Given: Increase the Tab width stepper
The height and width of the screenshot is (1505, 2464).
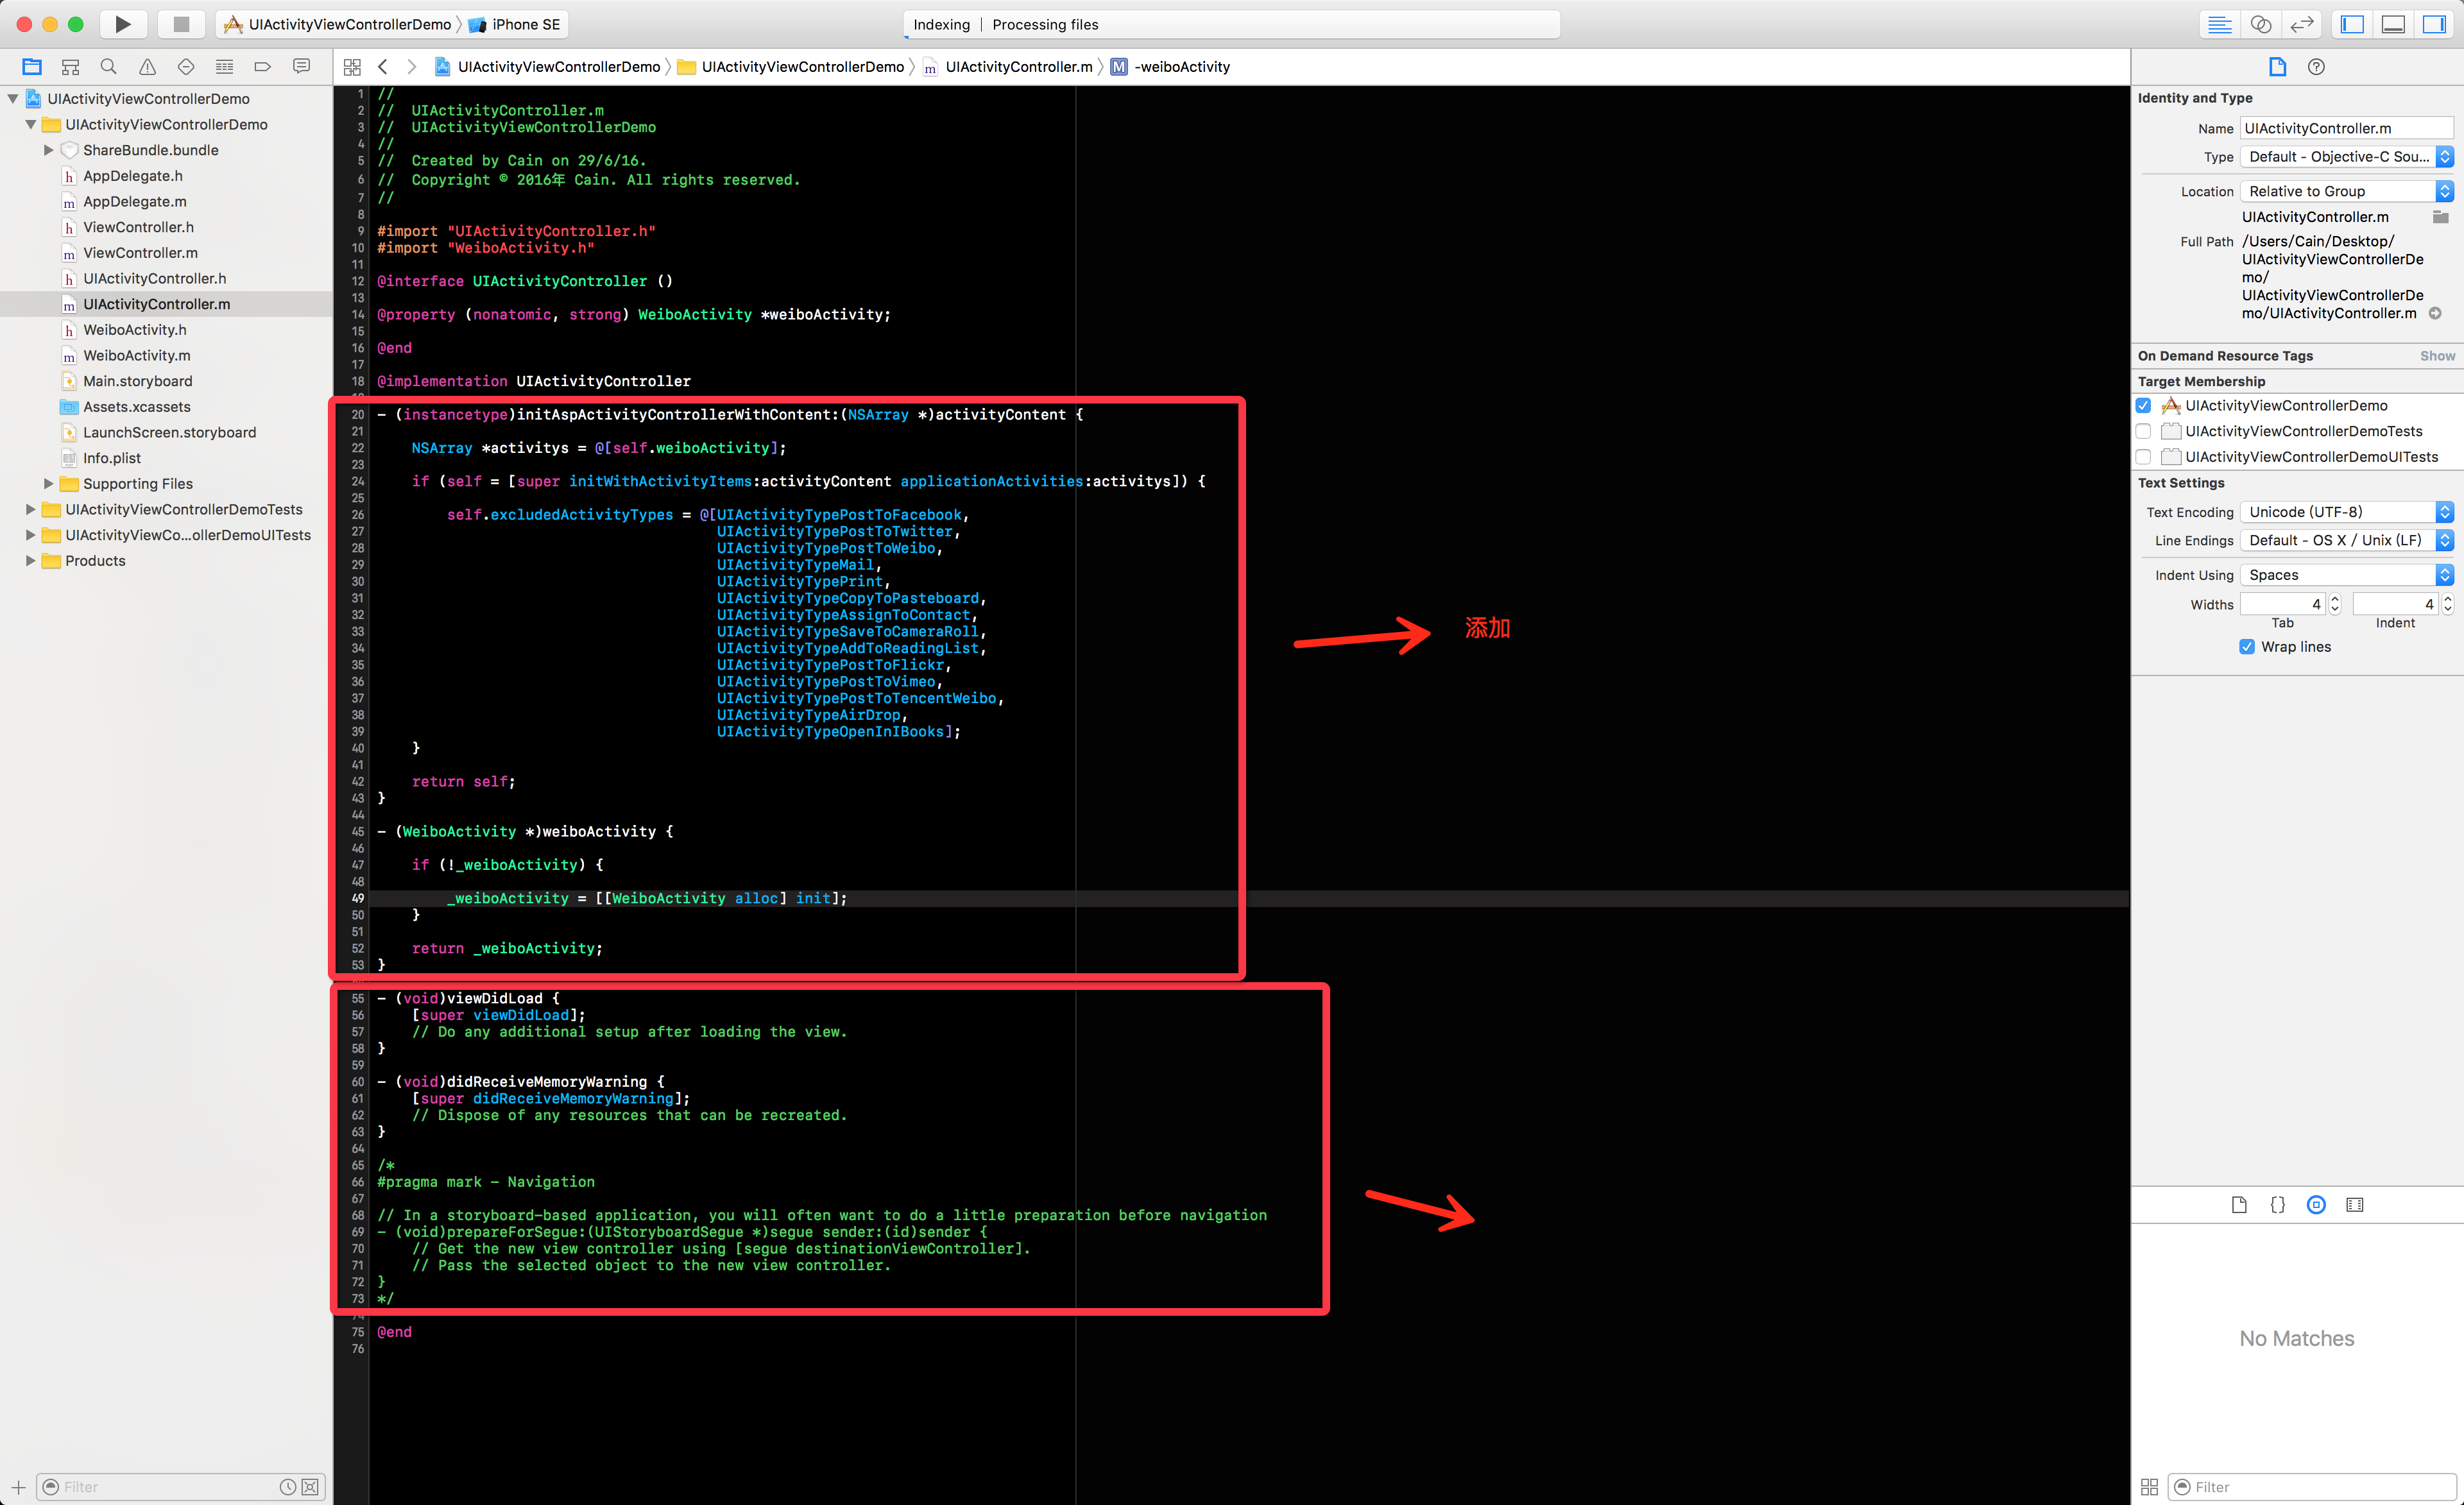Looking at the screenshot, I should click(2335, 599).
